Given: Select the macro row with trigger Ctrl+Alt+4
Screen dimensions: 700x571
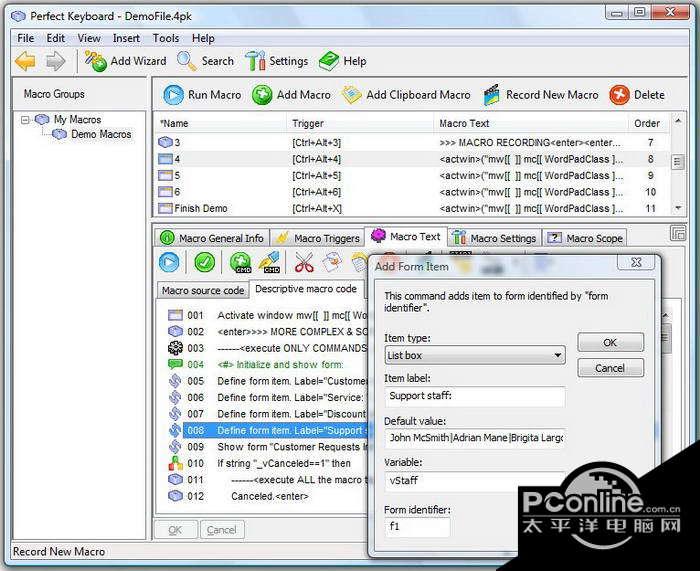Looking at the screenshot, I should (413, 159).
